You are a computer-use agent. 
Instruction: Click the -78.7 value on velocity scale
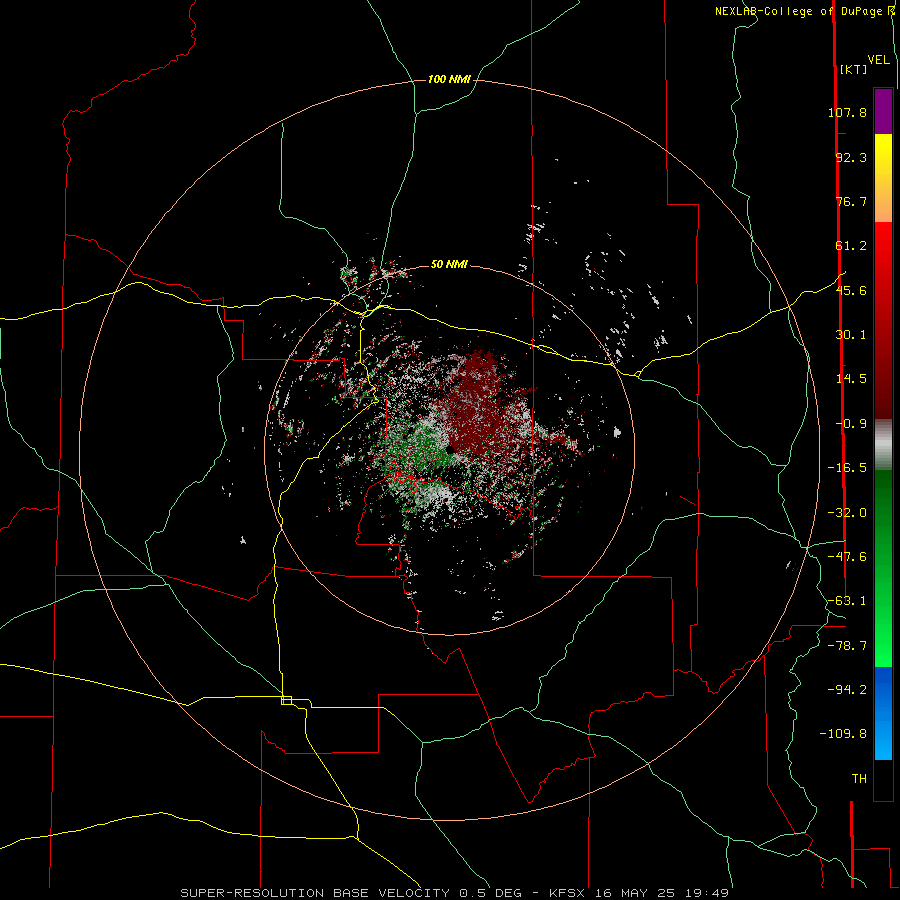(x=847, y=646)
